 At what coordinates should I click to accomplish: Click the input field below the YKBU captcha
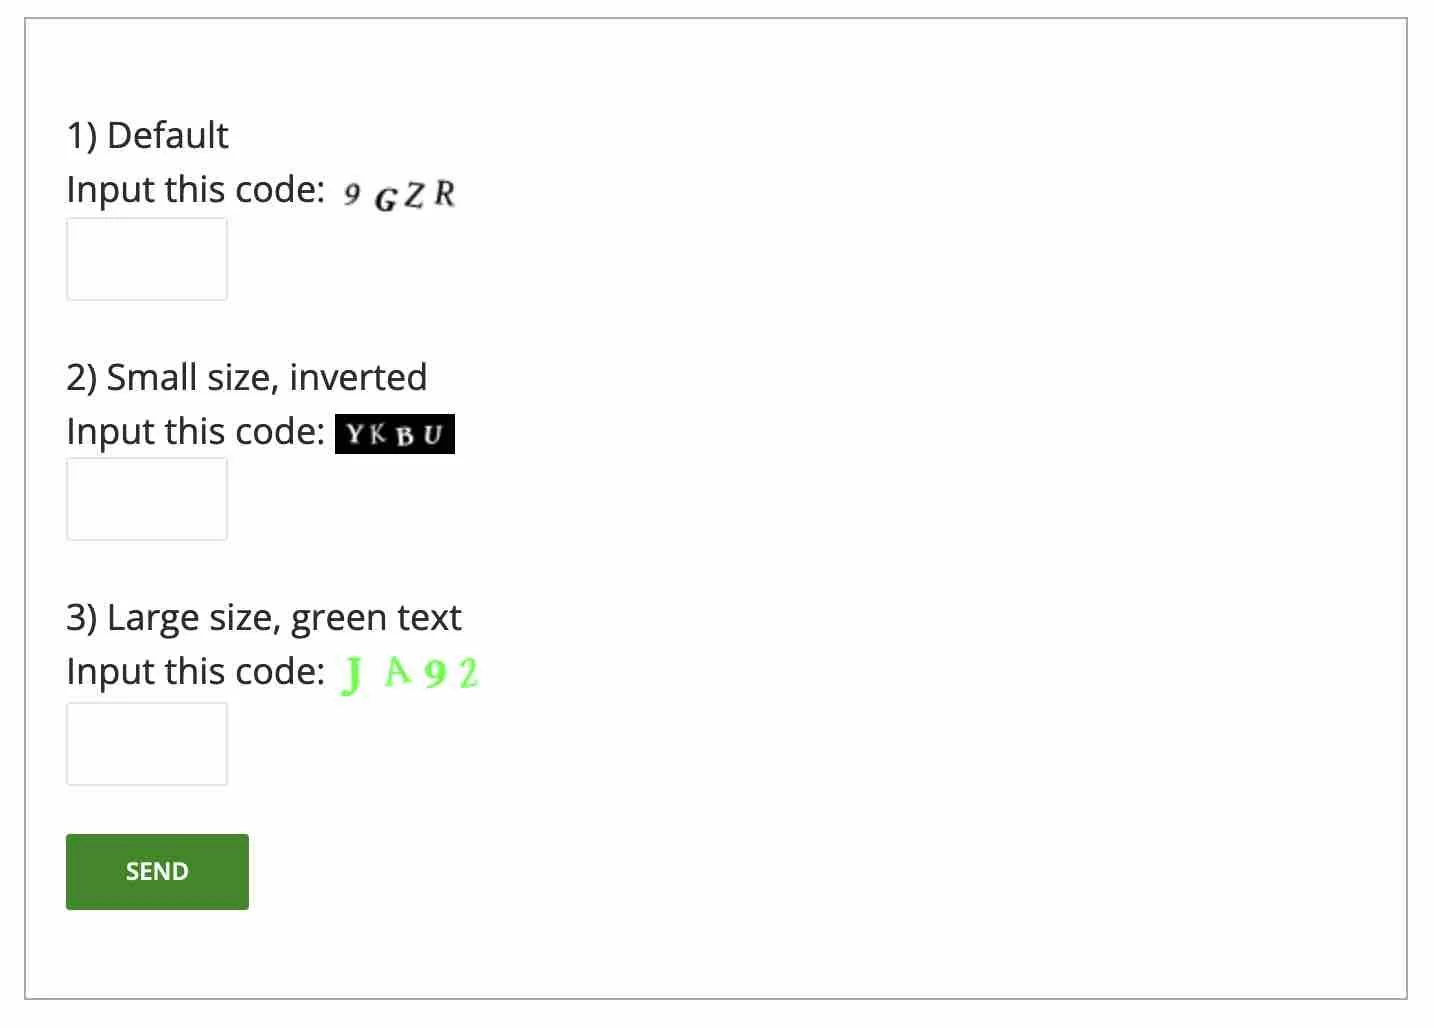click(146, 498)
